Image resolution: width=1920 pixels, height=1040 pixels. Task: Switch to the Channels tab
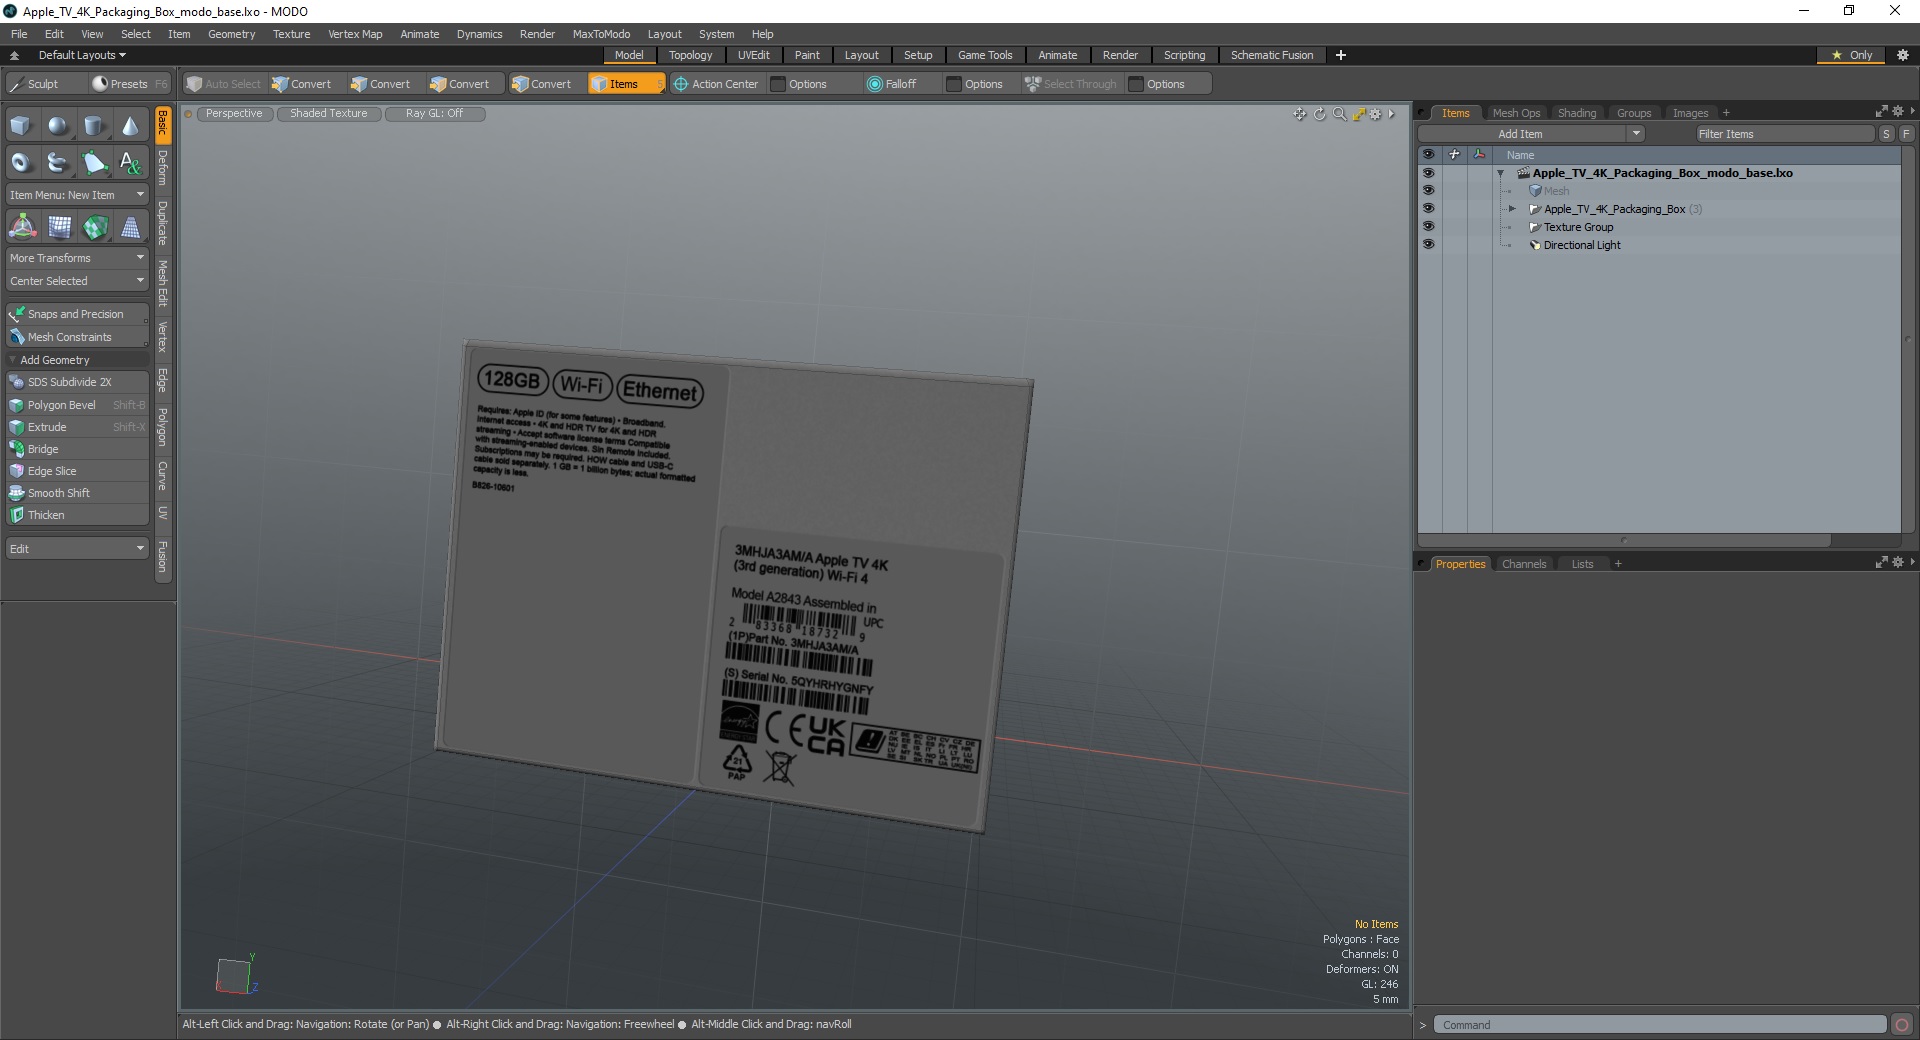(1524, 564)
